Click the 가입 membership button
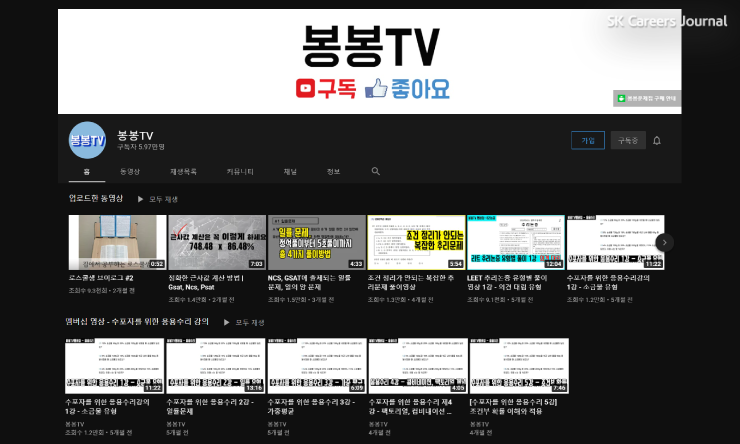 click(x=588, y=141)
